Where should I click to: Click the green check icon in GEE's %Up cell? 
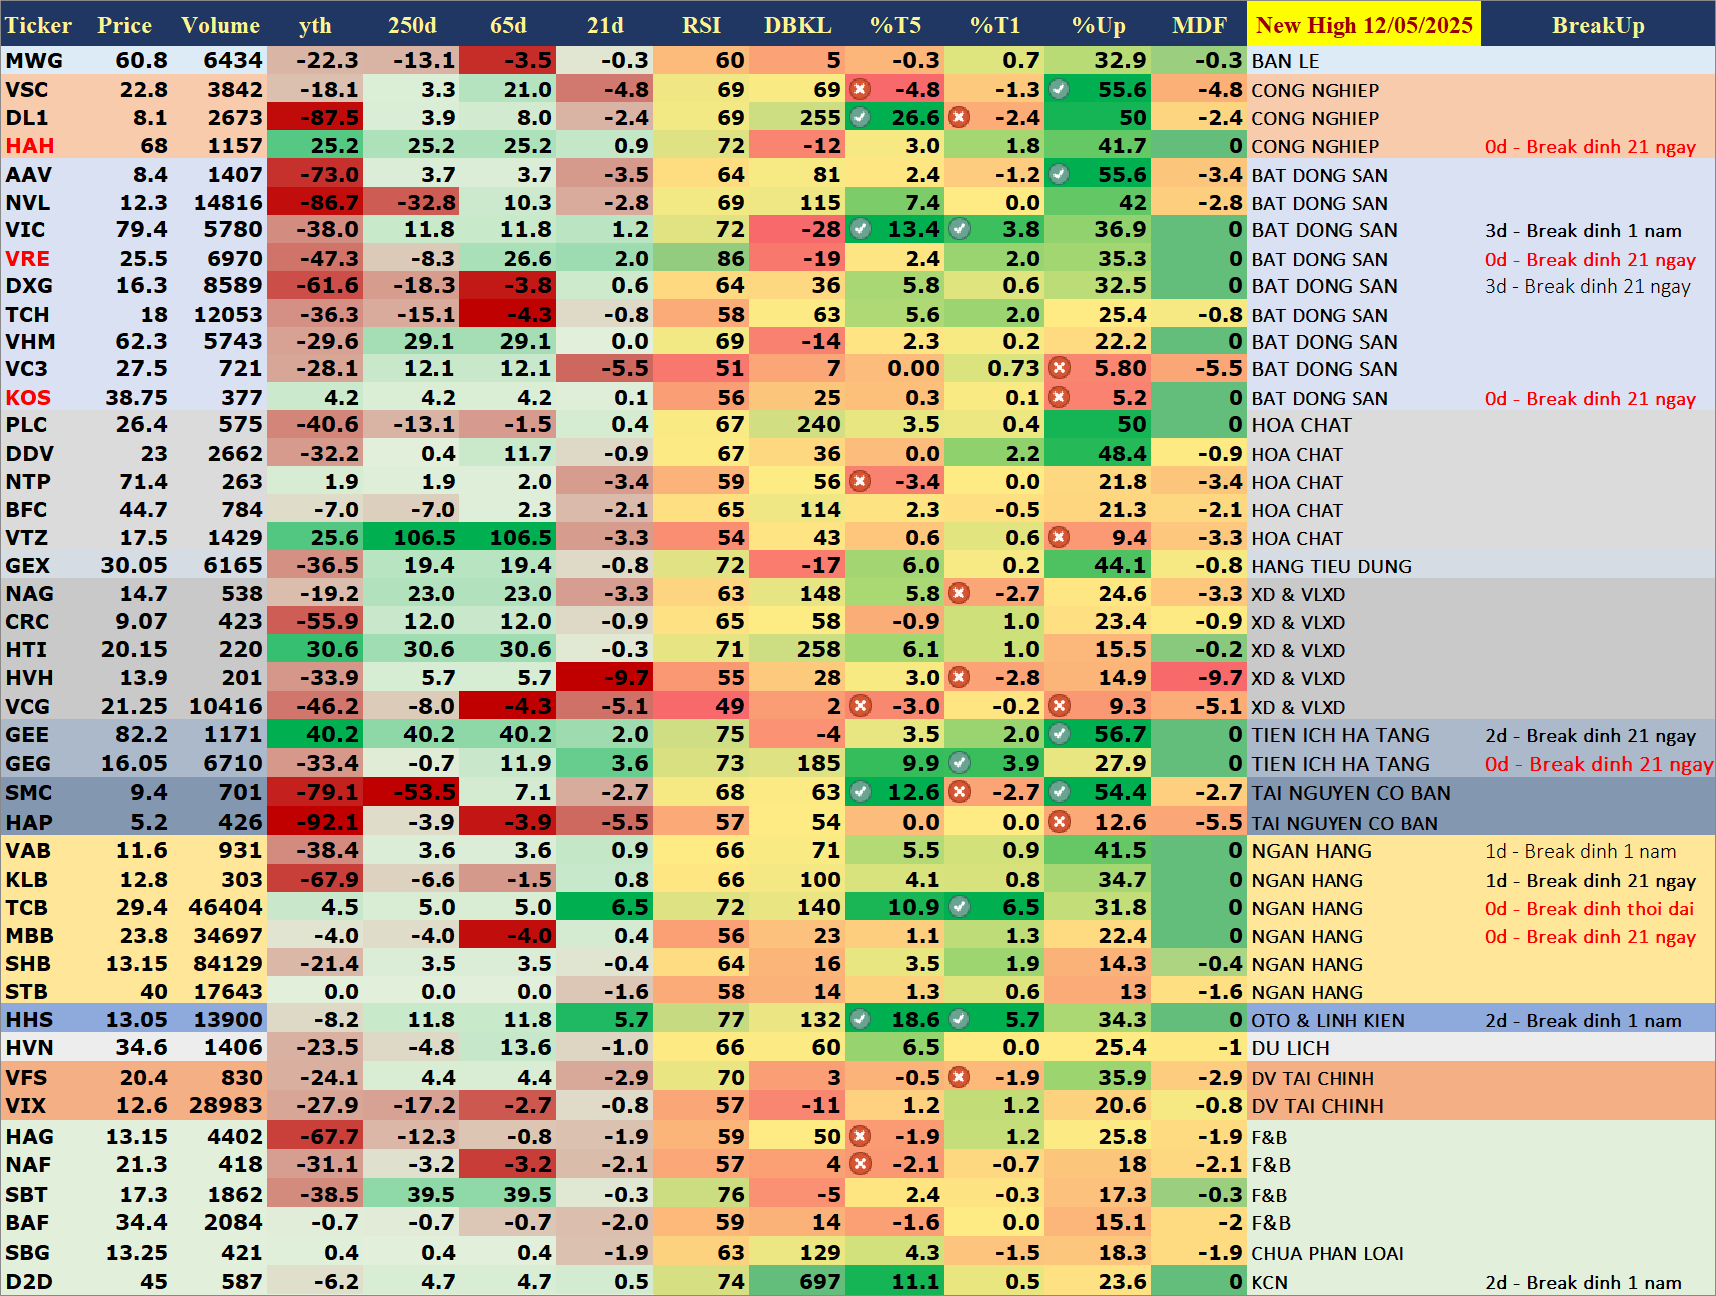pyautogui.click(x=1059, y=734)
